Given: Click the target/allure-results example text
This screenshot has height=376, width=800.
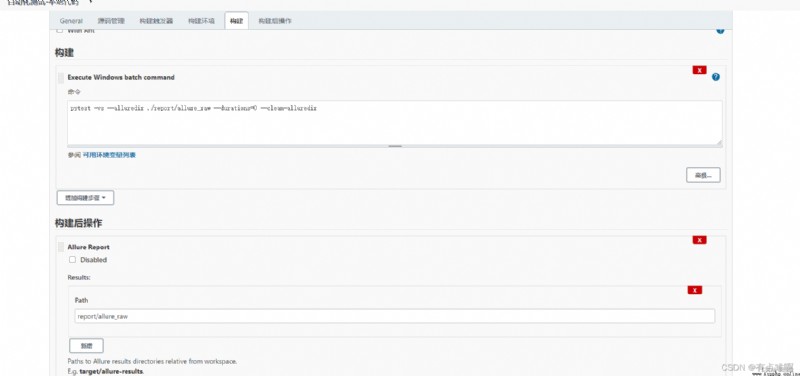Looking at the screenshot, I should 111,371.
